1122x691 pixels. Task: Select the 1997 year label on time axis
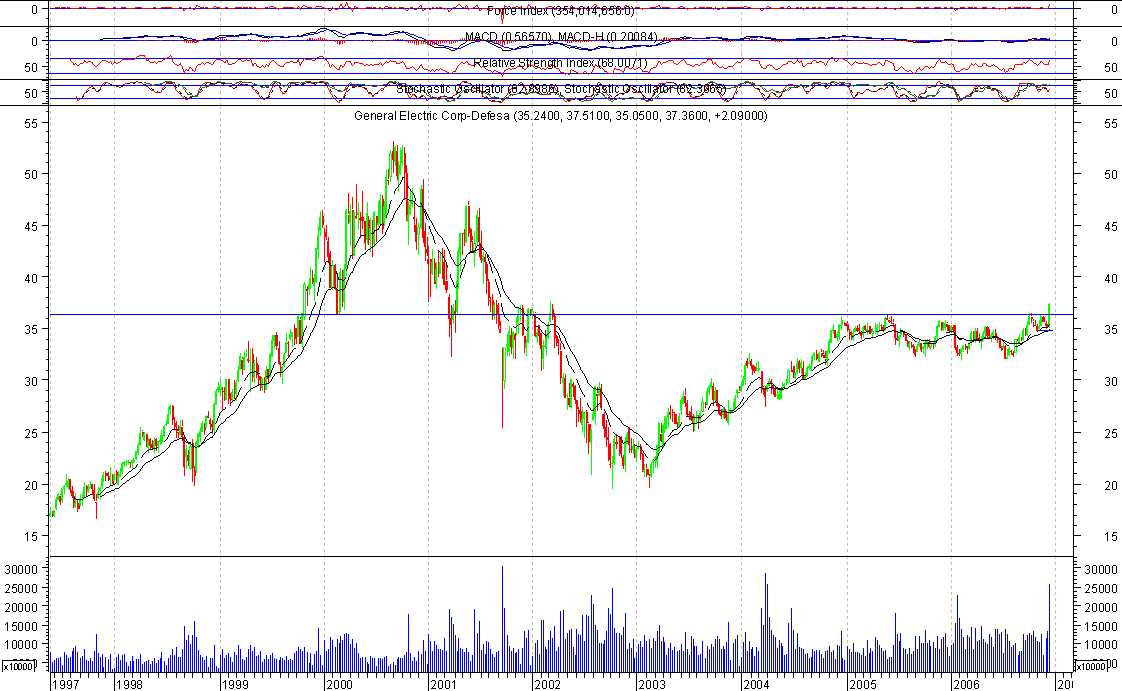66,684
